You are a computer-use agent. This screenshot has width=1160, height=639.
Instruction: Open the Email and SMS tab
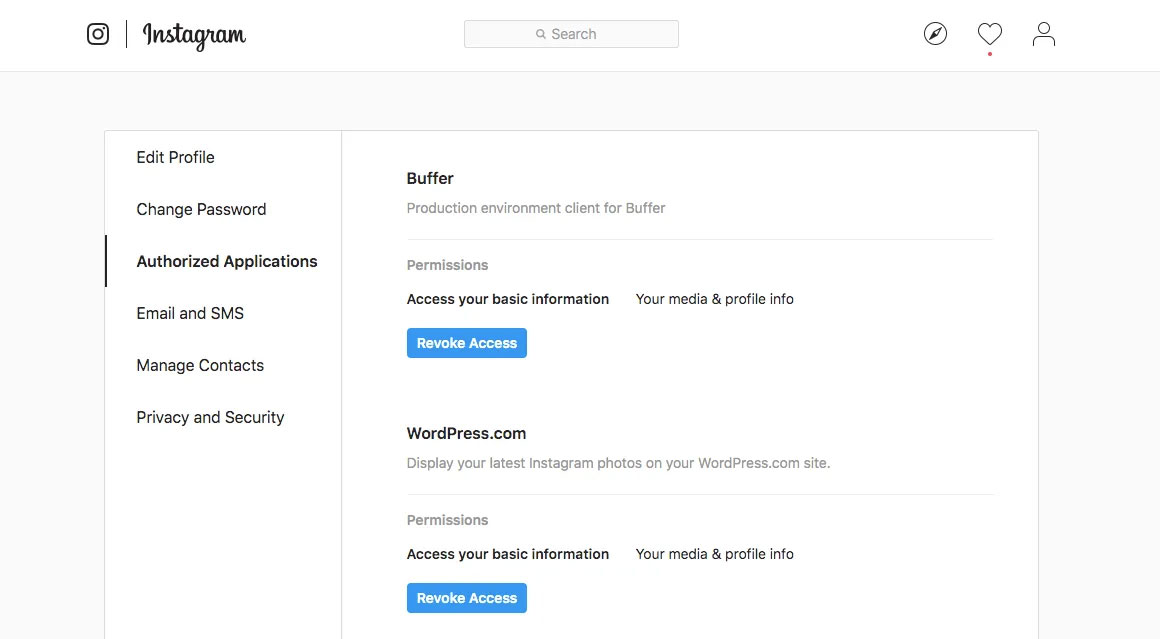pos(190,314)
